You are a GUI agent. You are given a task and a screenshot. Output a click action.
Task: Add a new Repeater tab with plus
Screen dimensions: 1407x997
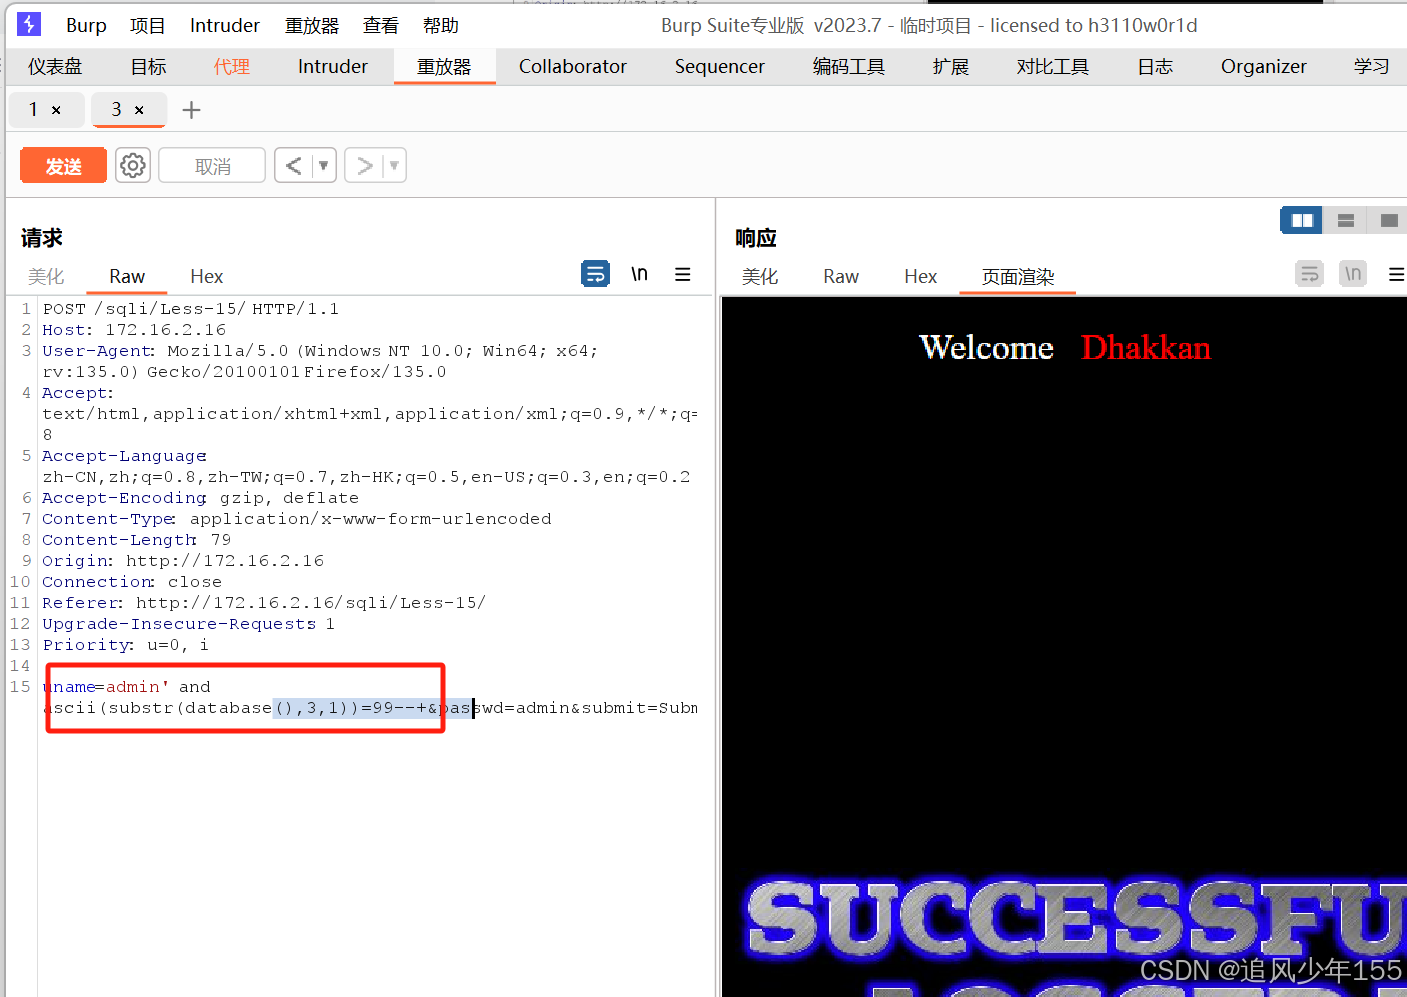pyautogui.click(x=192, y=110)
